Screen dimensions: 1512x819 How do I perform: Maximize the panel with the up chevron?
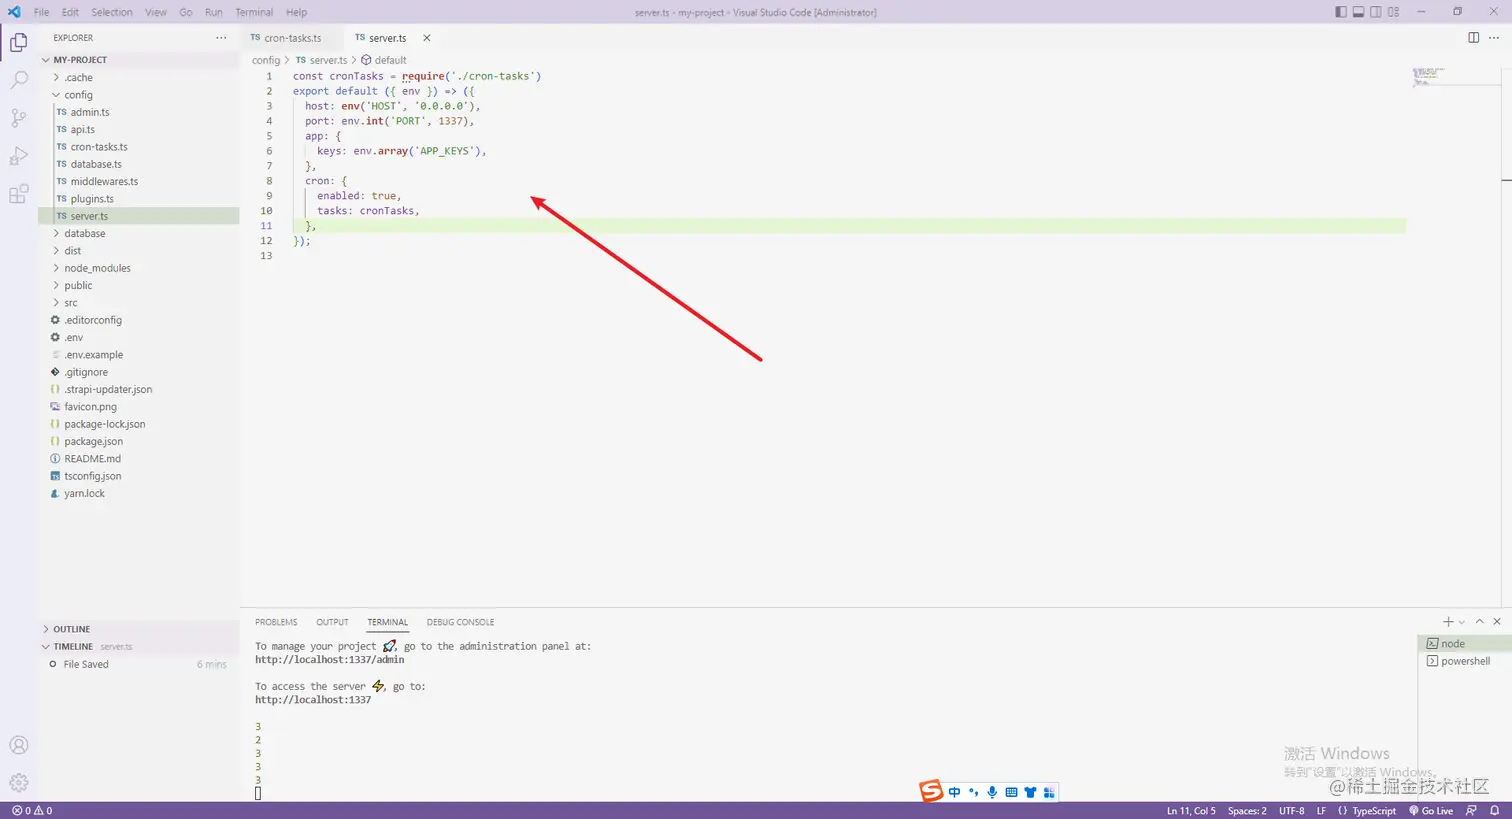[1479, 622]
